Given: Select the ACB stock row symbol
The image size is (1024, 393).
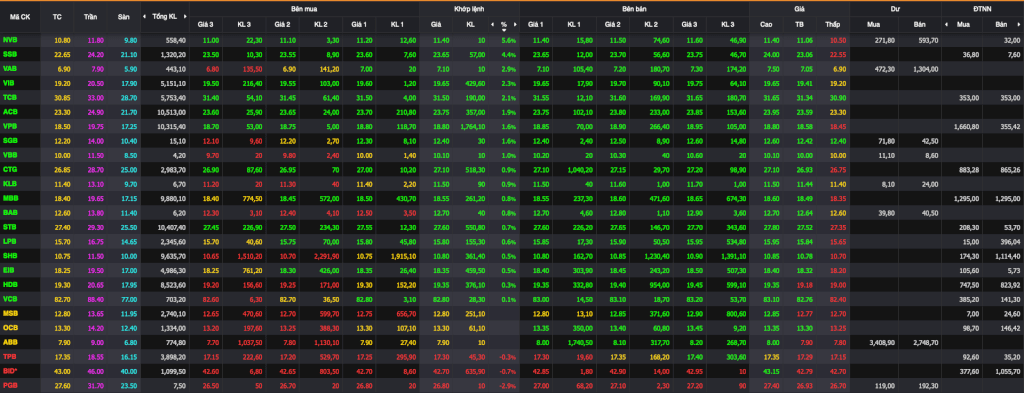Looking at the screenshot, I should point(10,112).
